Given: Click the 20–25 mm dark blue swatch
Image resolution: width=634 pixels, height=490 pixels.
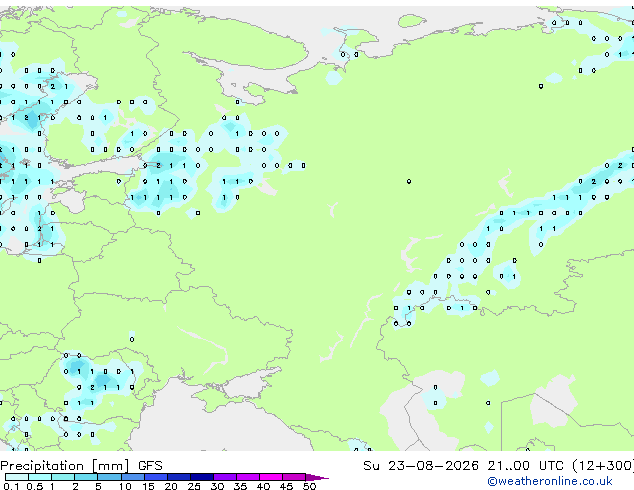Looking at the screenshot, I should click(179, 477).
